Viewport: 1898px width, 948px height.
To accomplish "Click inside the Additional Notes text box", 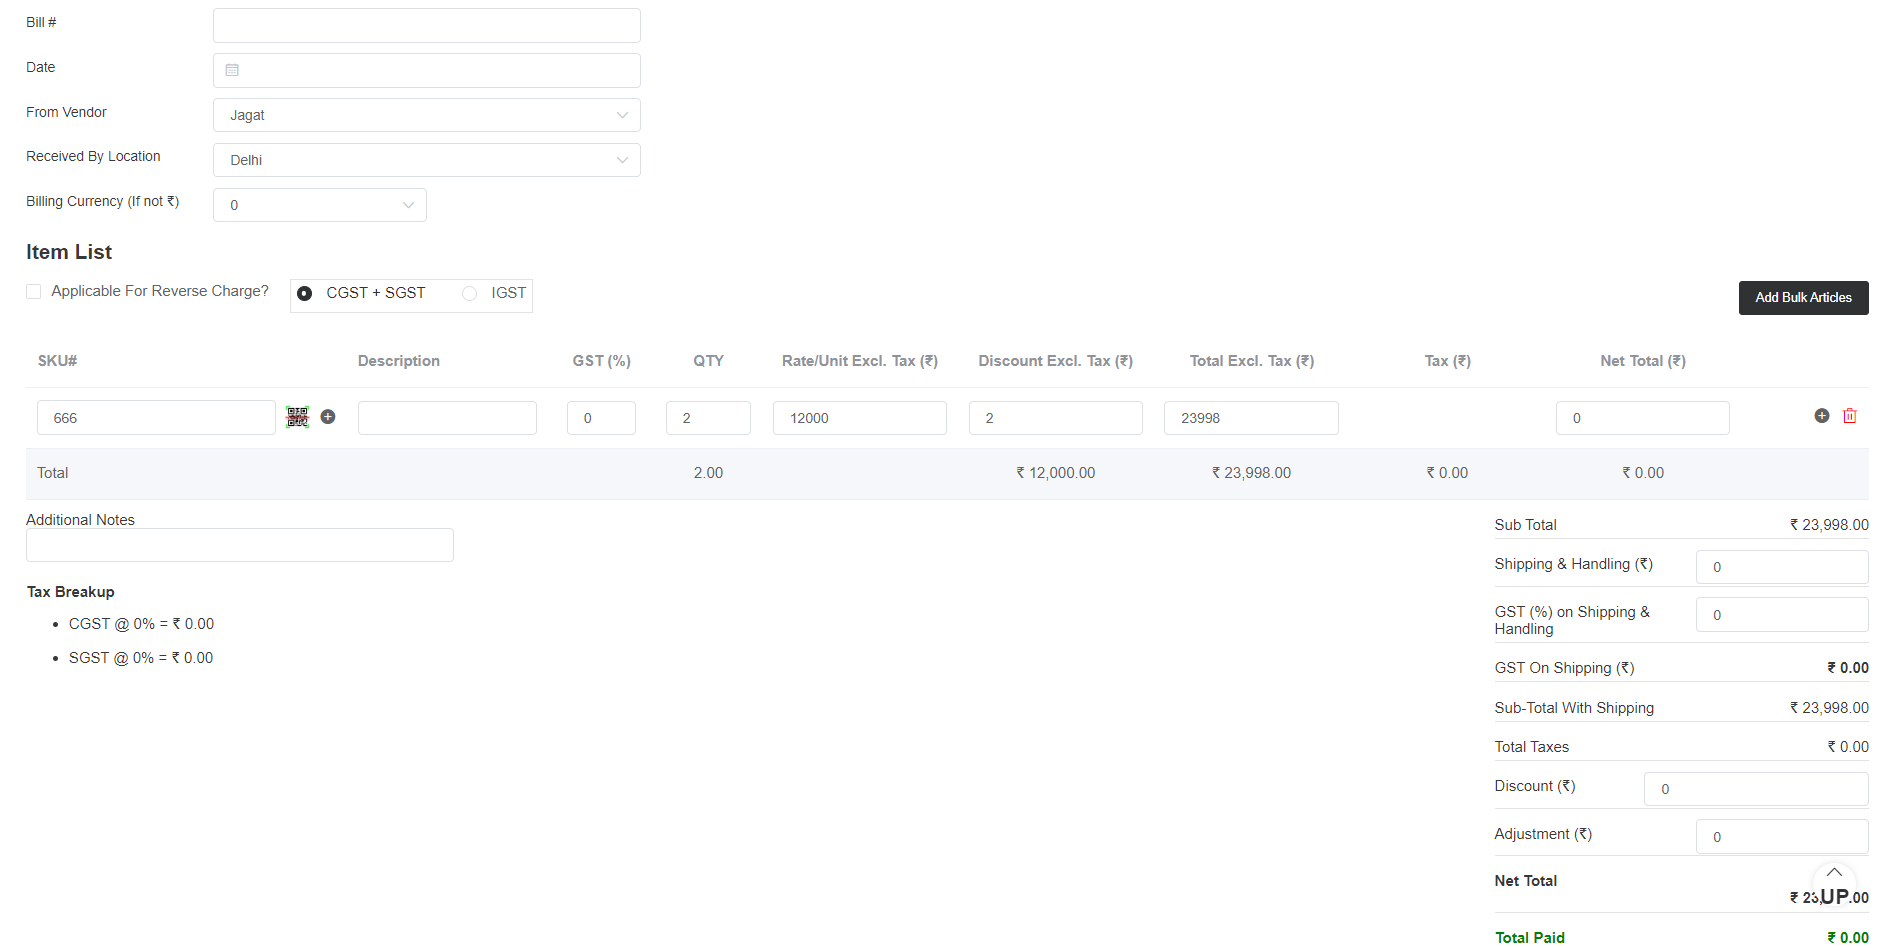I will (239, 545).
